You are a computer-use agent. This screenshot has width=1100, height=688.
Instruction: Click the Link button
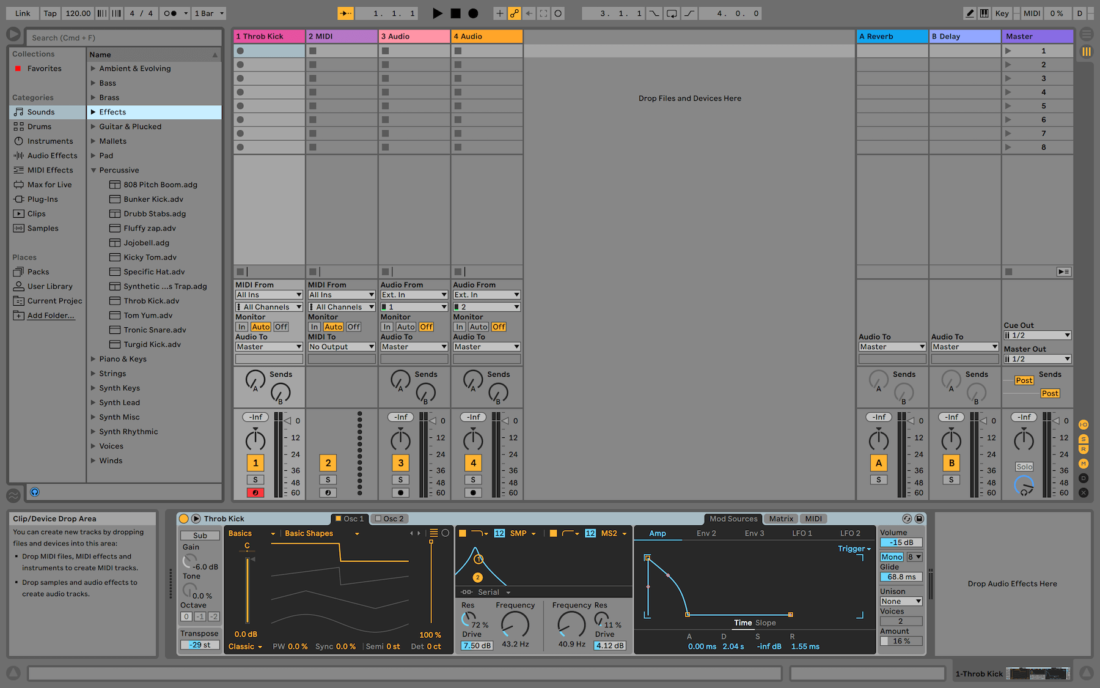pyautogui.click(x=22, y=13)
